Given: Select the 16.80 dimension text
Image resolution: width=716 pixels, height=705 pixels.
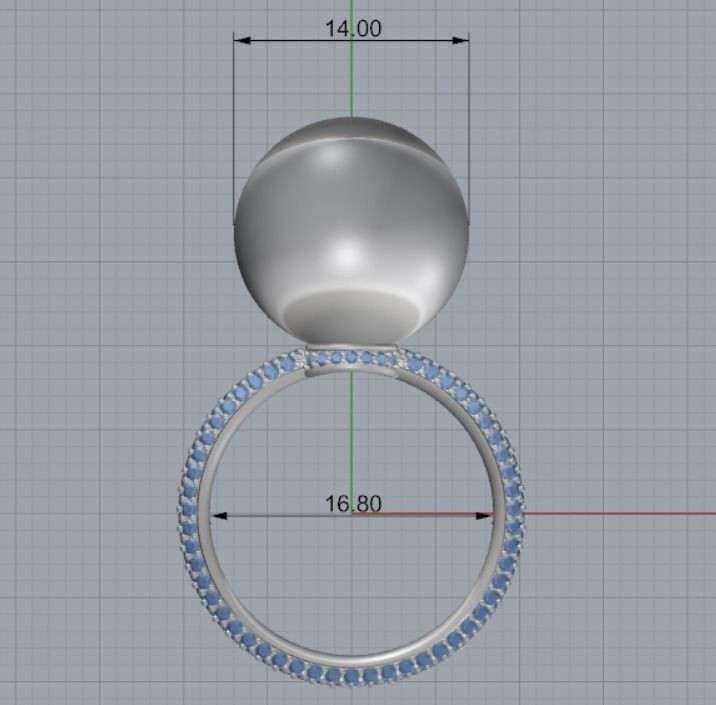Looking at the screenshot, I should [x=353, y=504].
